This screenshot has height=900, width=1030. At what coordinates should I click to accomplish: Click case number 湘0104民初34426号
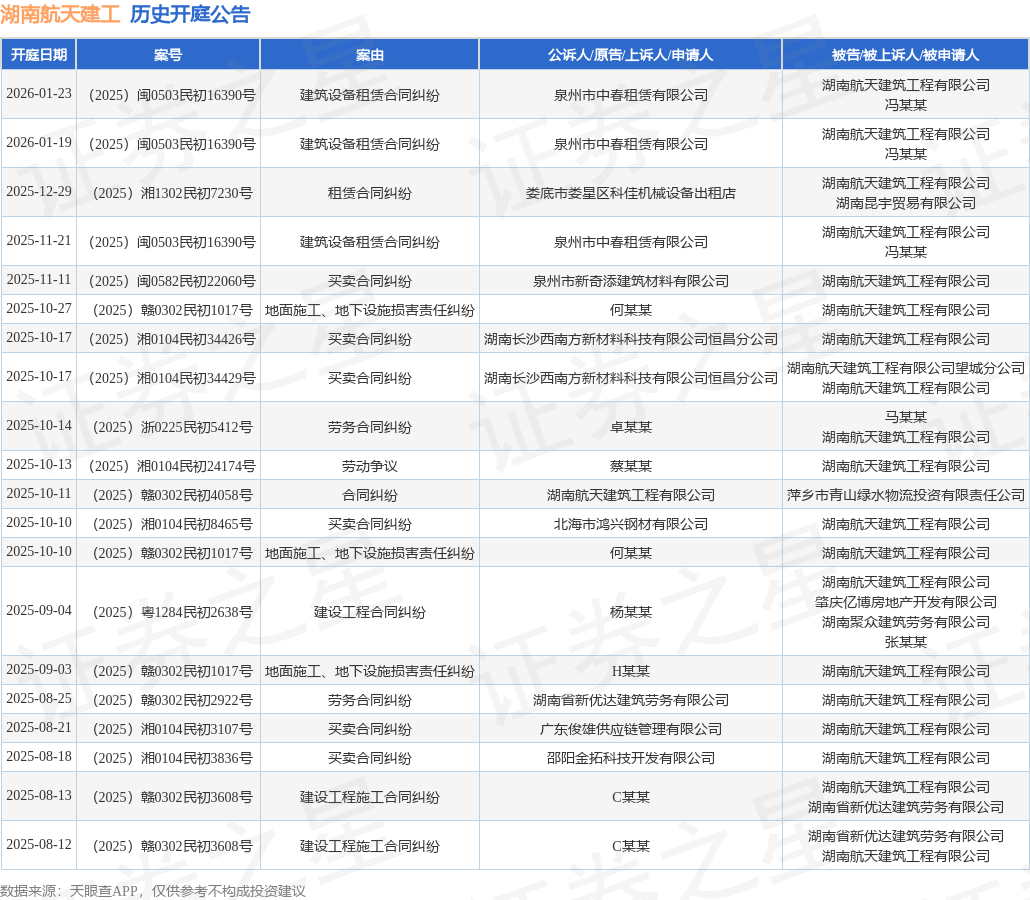172,339
